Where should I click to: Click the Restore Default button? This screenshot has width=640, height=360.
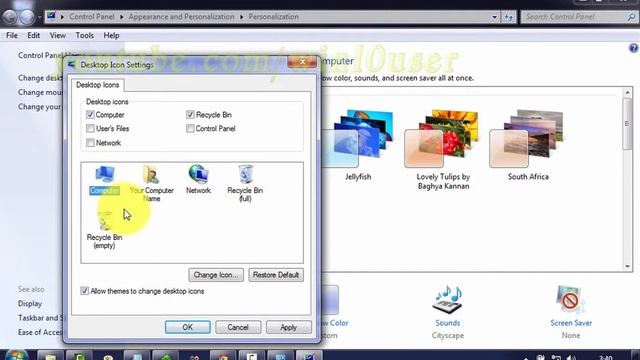point(276,275)
